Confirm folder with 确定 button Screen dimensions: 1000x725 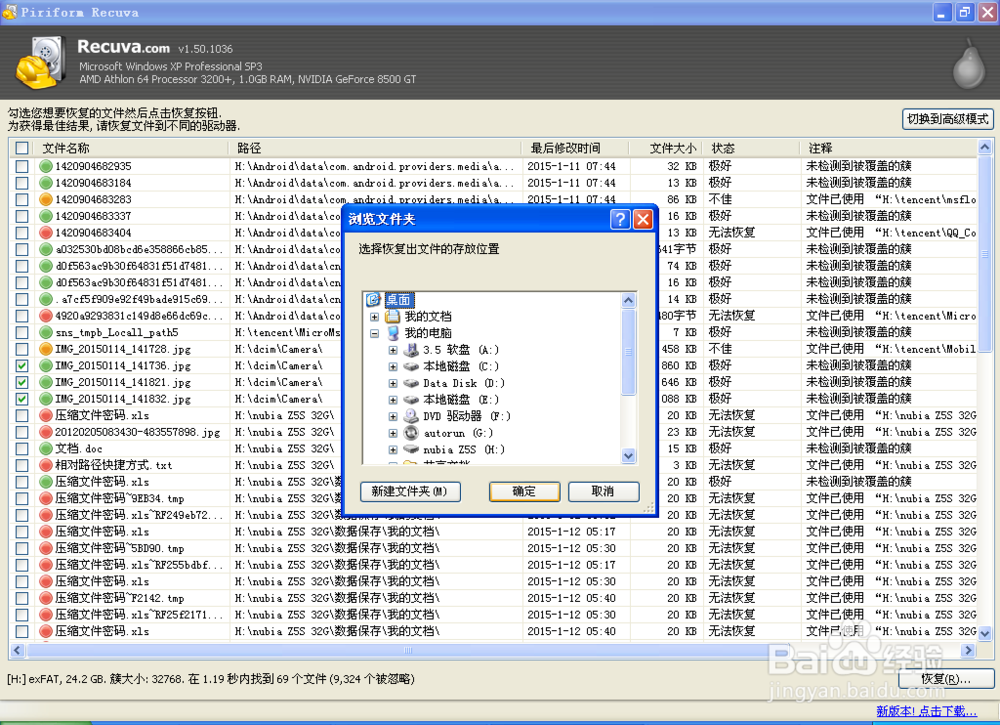(x=524, y=492)
